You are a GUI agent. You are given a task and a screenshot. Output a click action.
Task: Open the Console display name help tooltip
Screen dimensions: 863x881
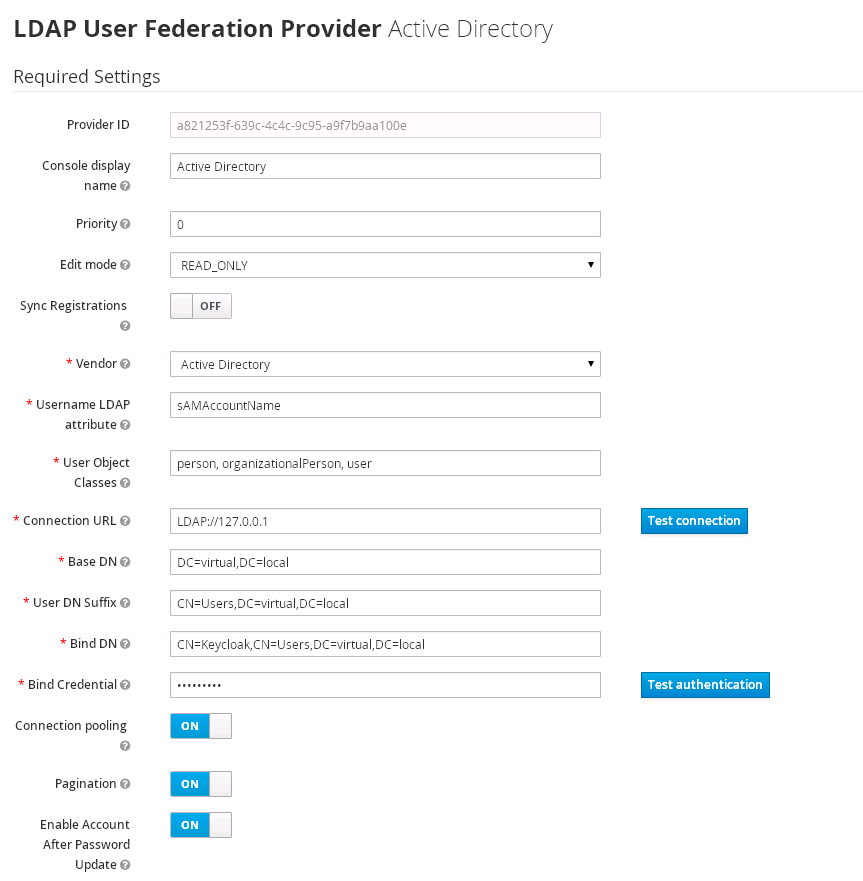pos(125,186)
